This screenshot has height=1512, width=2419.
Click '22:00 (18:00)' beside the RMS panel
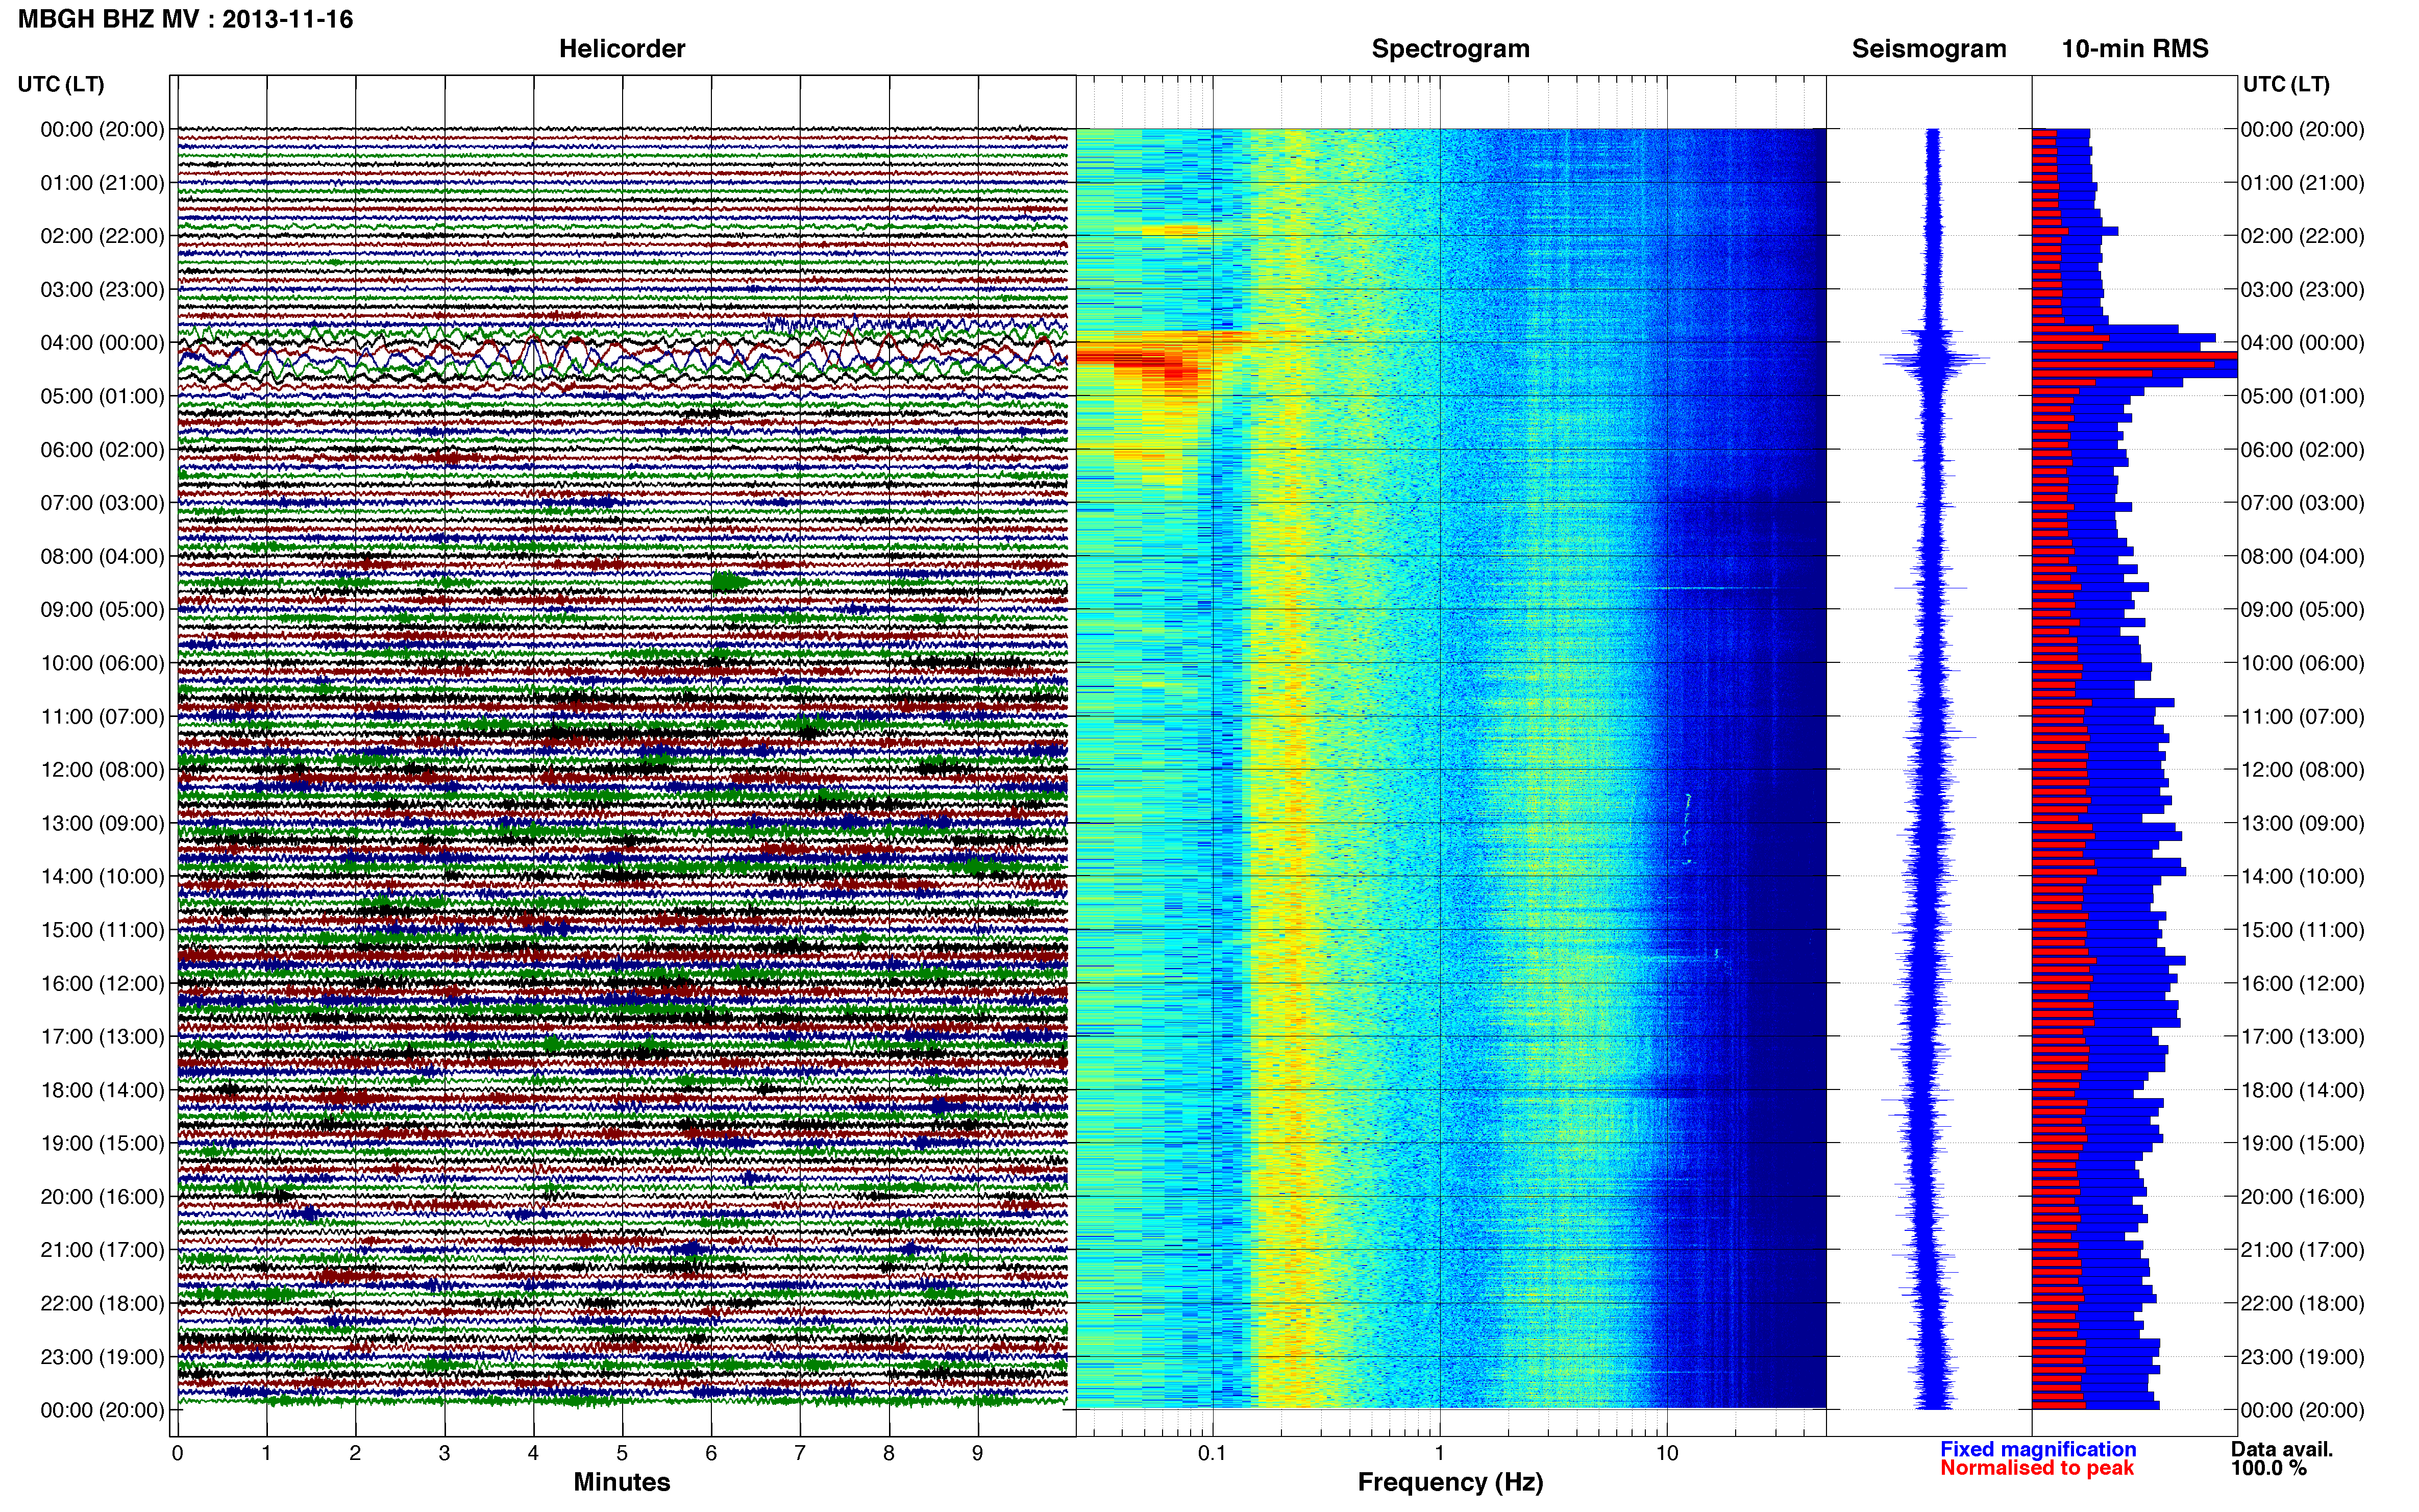pyautogui.click(x=2302, y=1304)
